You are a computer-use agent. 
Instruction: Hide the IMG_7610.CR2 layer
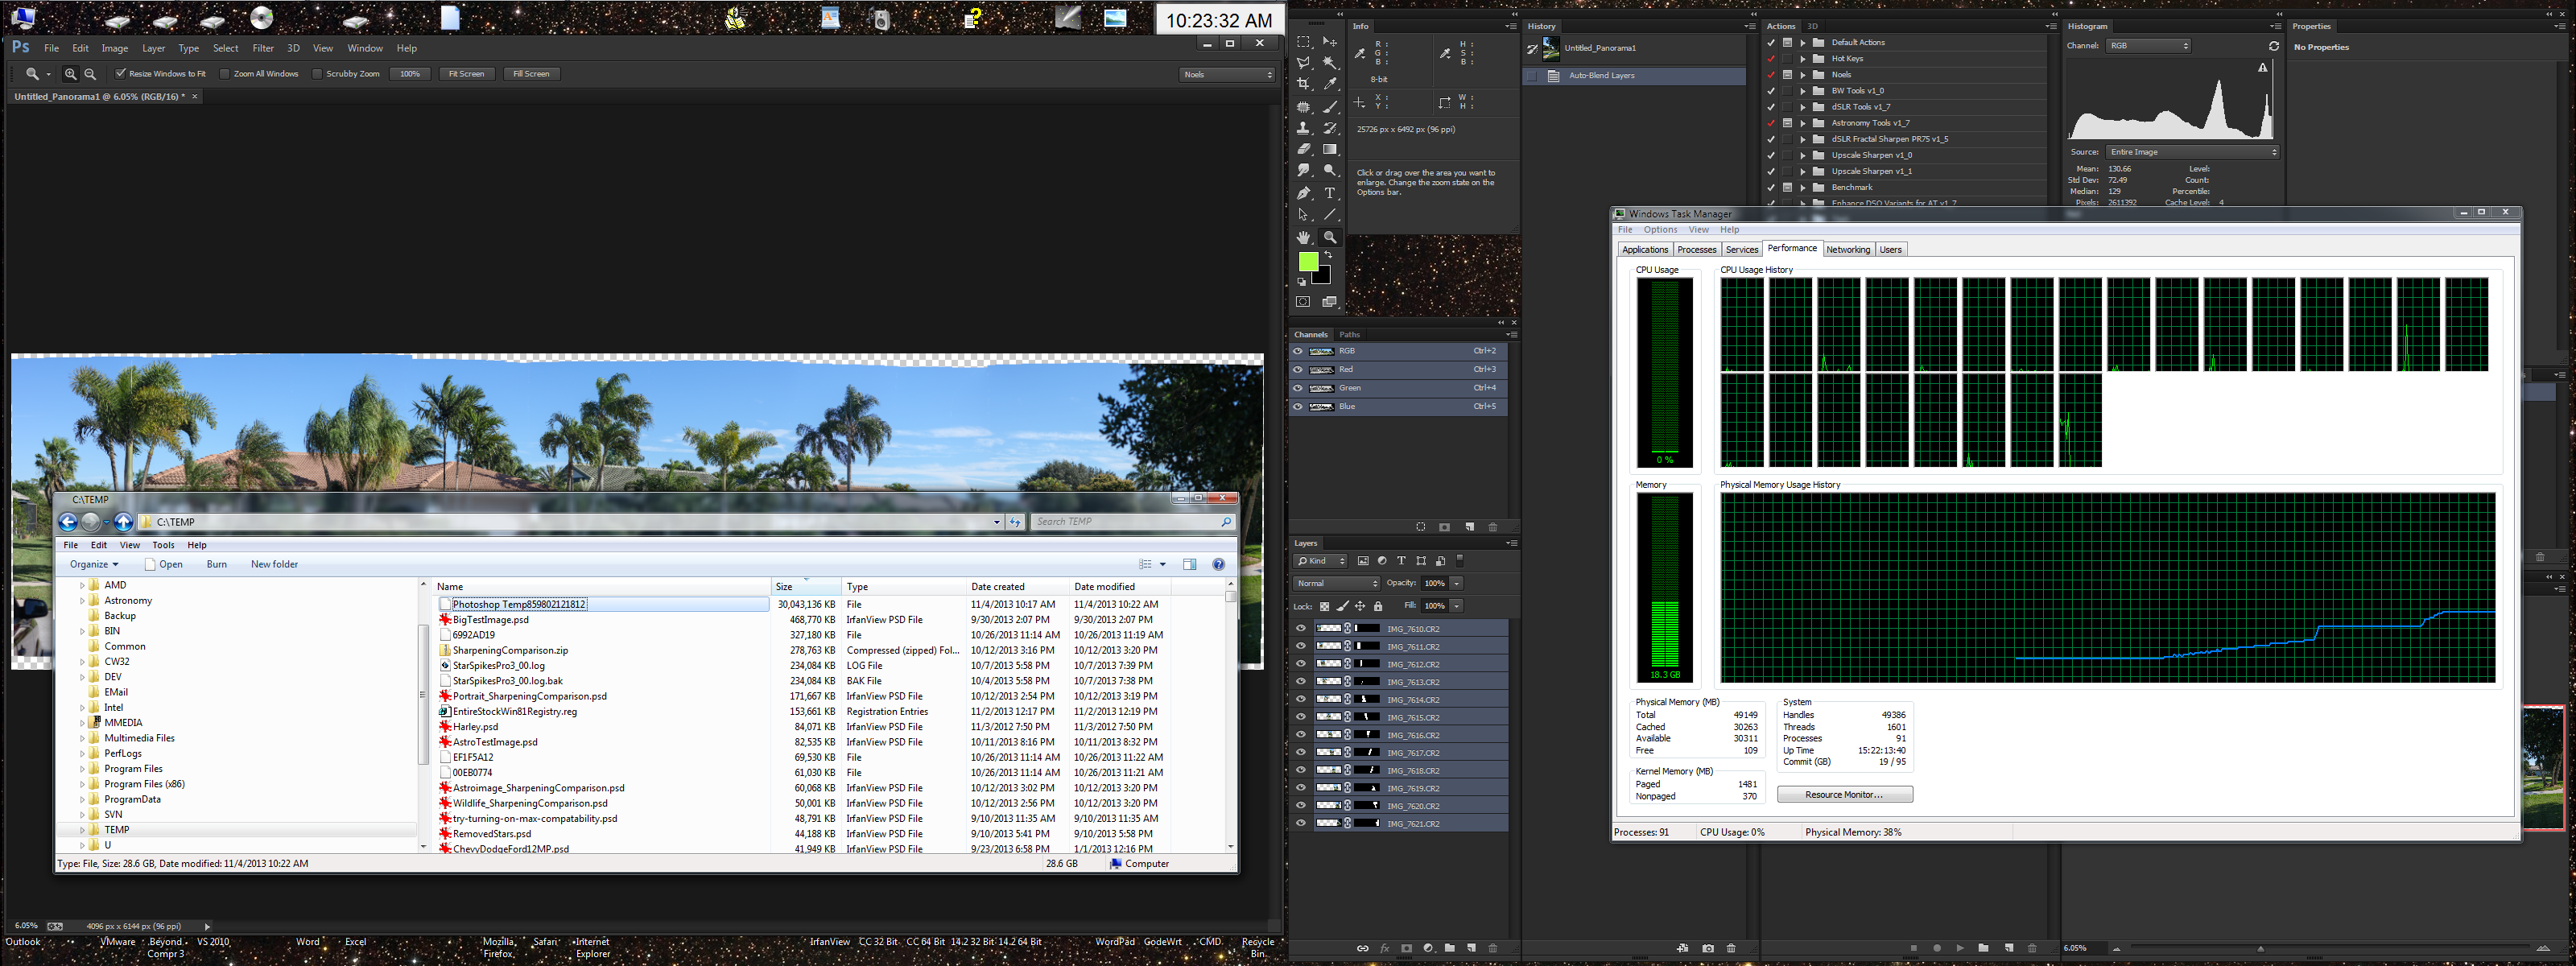1300,629
